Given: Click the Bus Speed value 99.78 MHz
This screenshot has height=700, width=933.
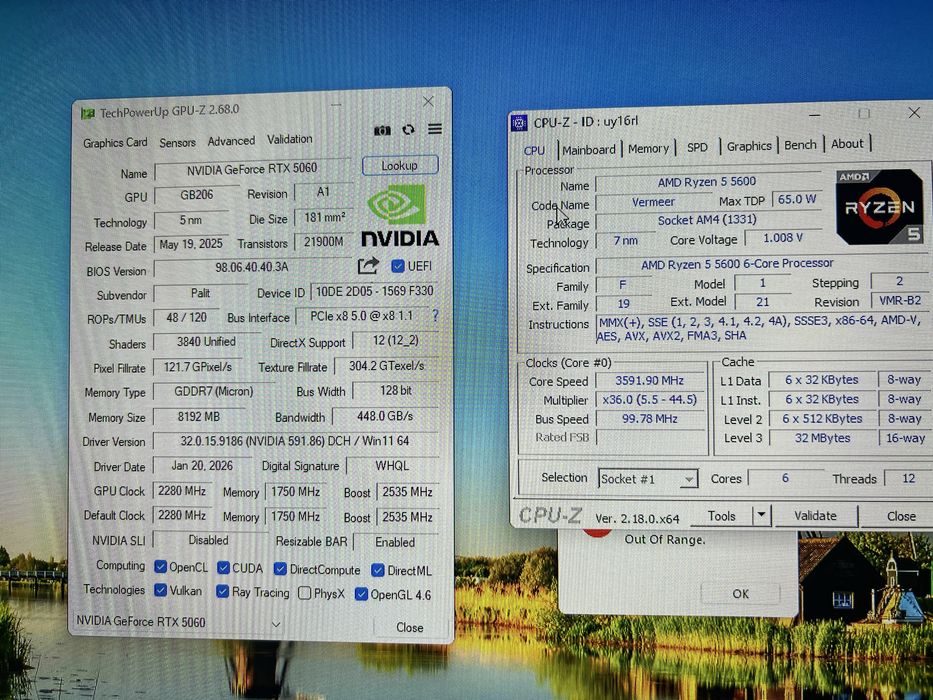Looking at the screenshot, I should coord(649,418).
